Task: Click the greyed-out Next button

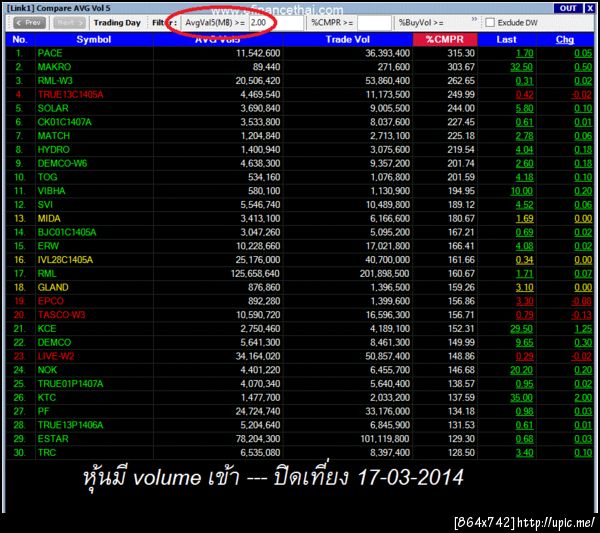Action: pyautogui.click(x=69, y=23)
